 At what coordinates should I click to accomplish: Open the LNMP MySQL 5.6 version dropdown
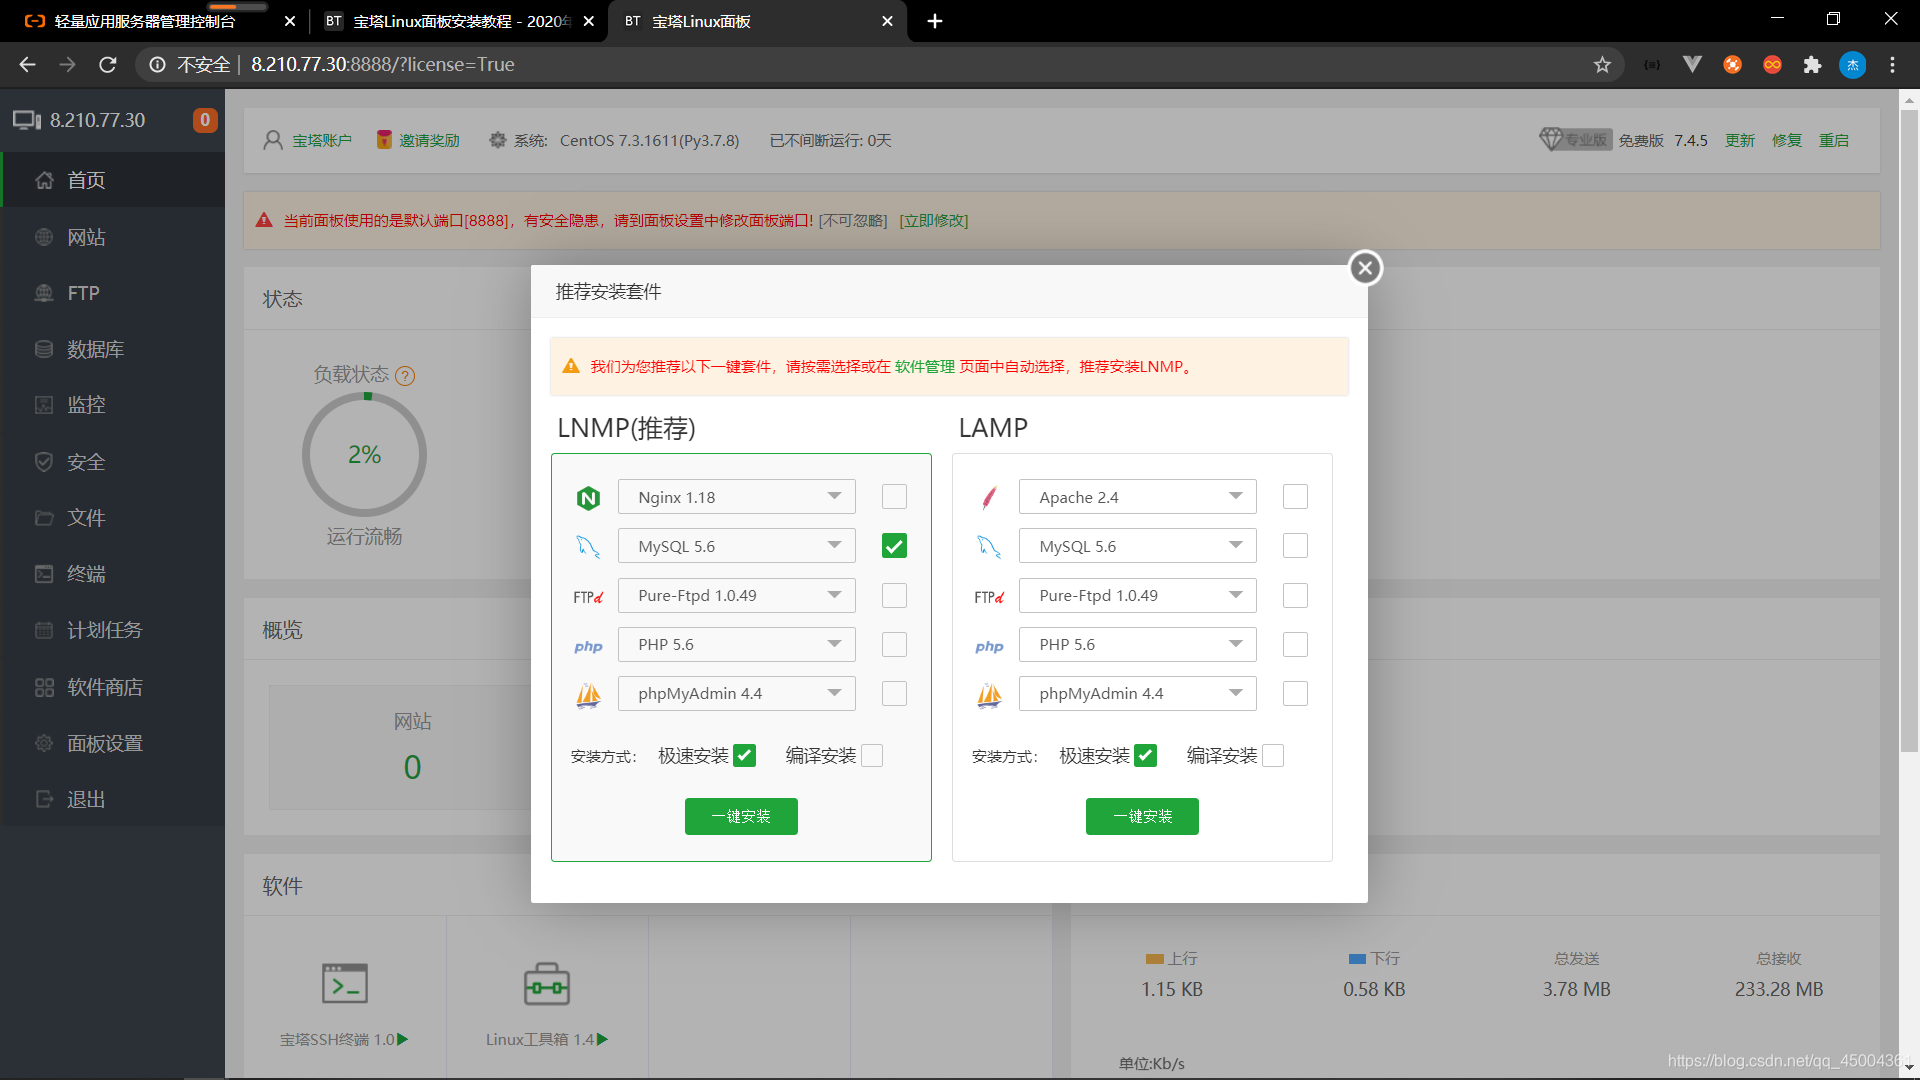coord(737,546)
